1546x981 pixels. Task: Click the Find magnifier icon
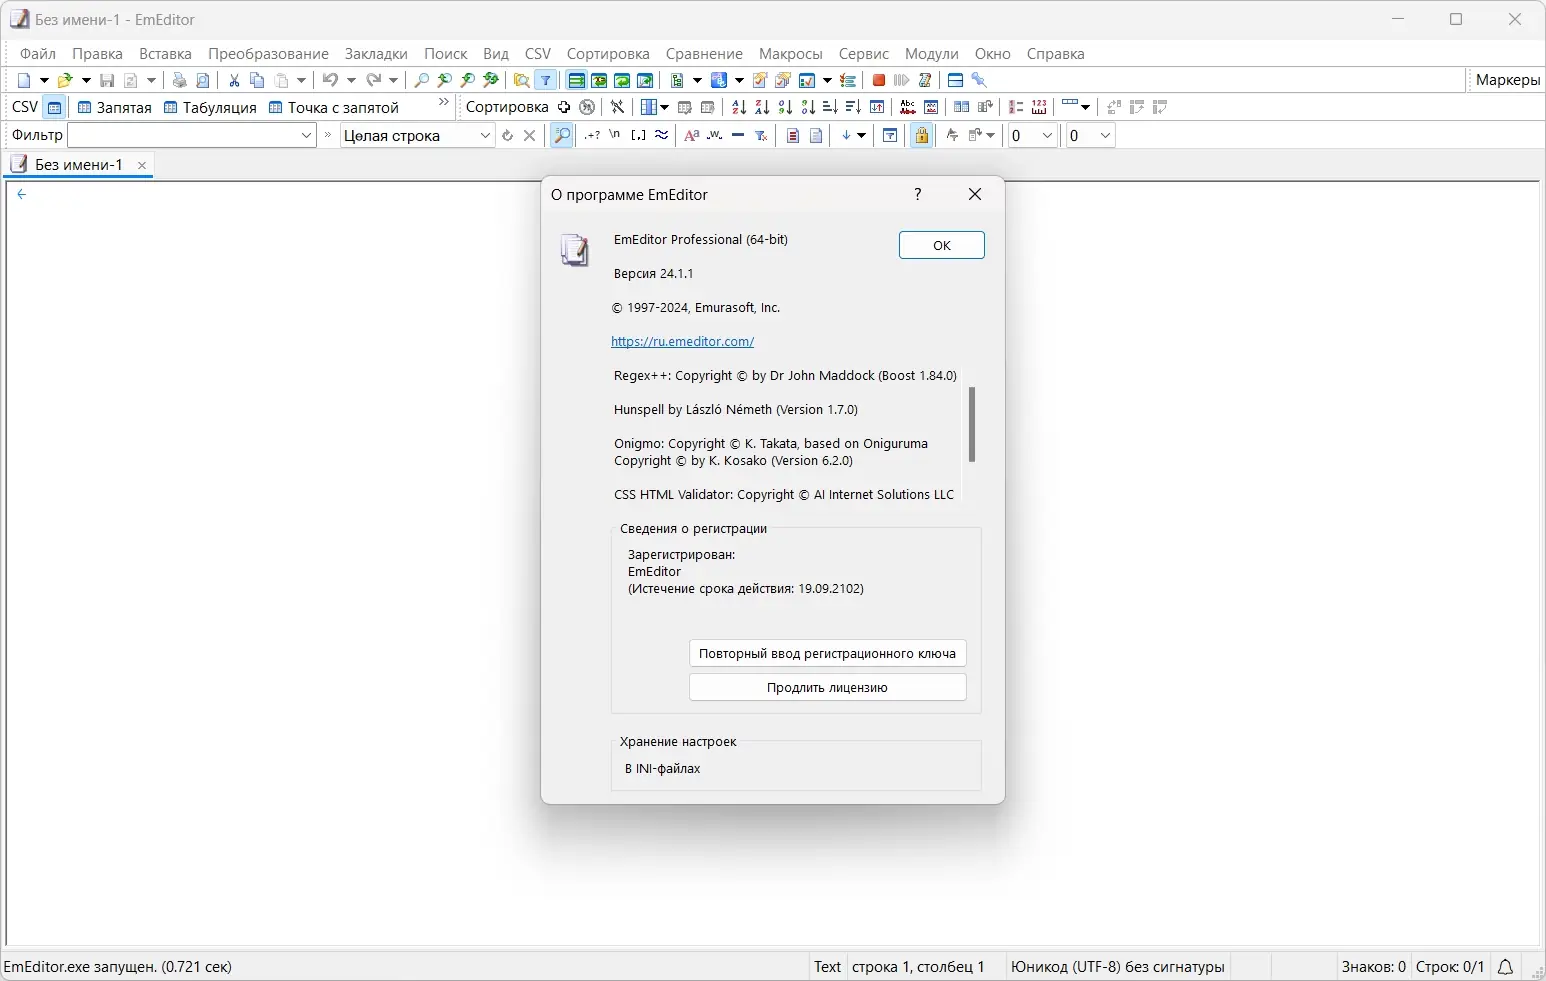pyautogui.click(x=422, y=80)
